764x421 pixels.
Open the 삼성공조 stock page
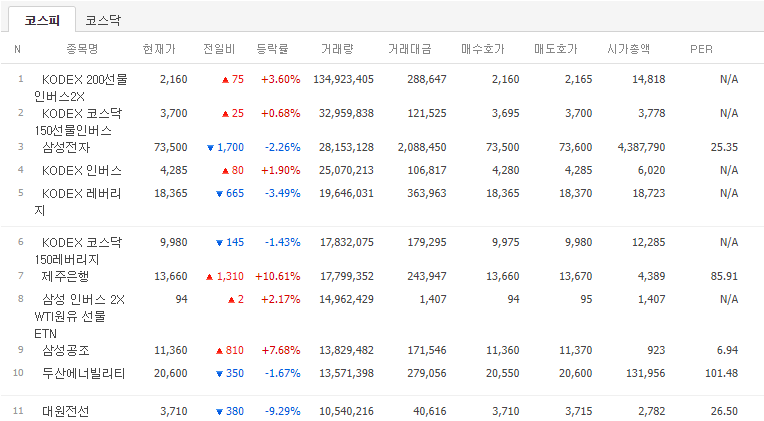point(66,350)
